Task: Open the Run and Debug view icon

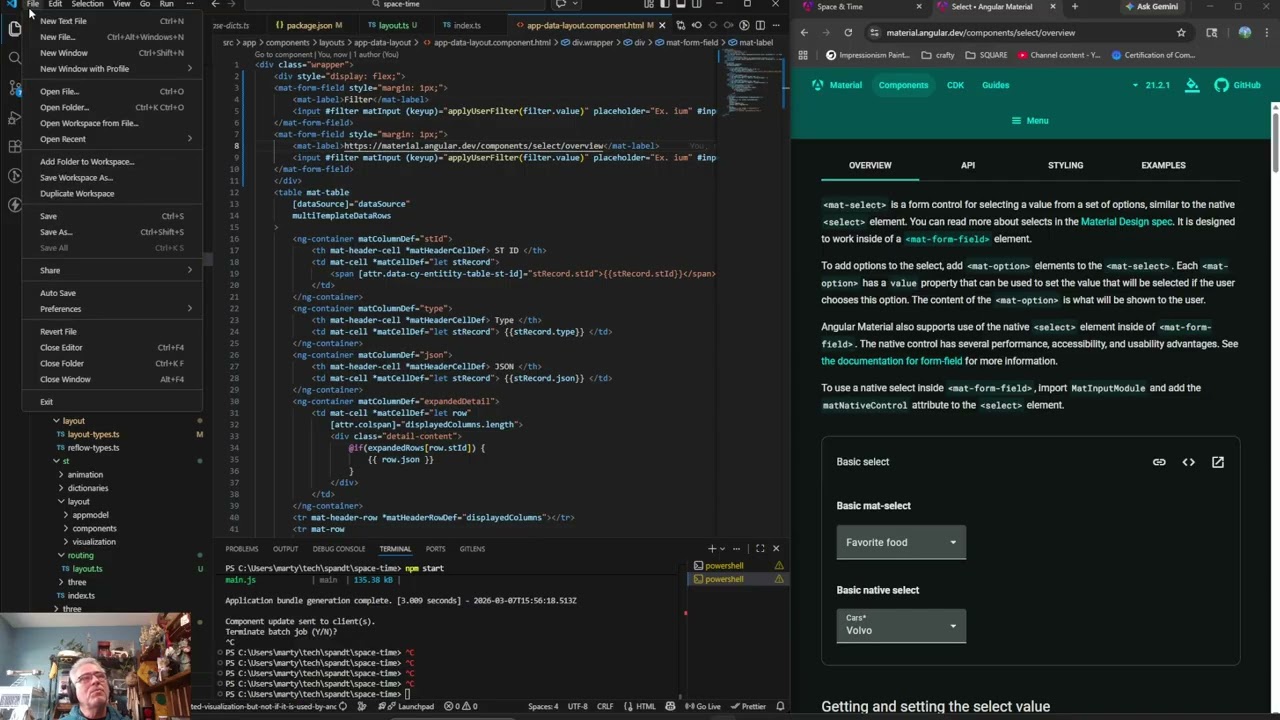Action: (x=14, y=117)
